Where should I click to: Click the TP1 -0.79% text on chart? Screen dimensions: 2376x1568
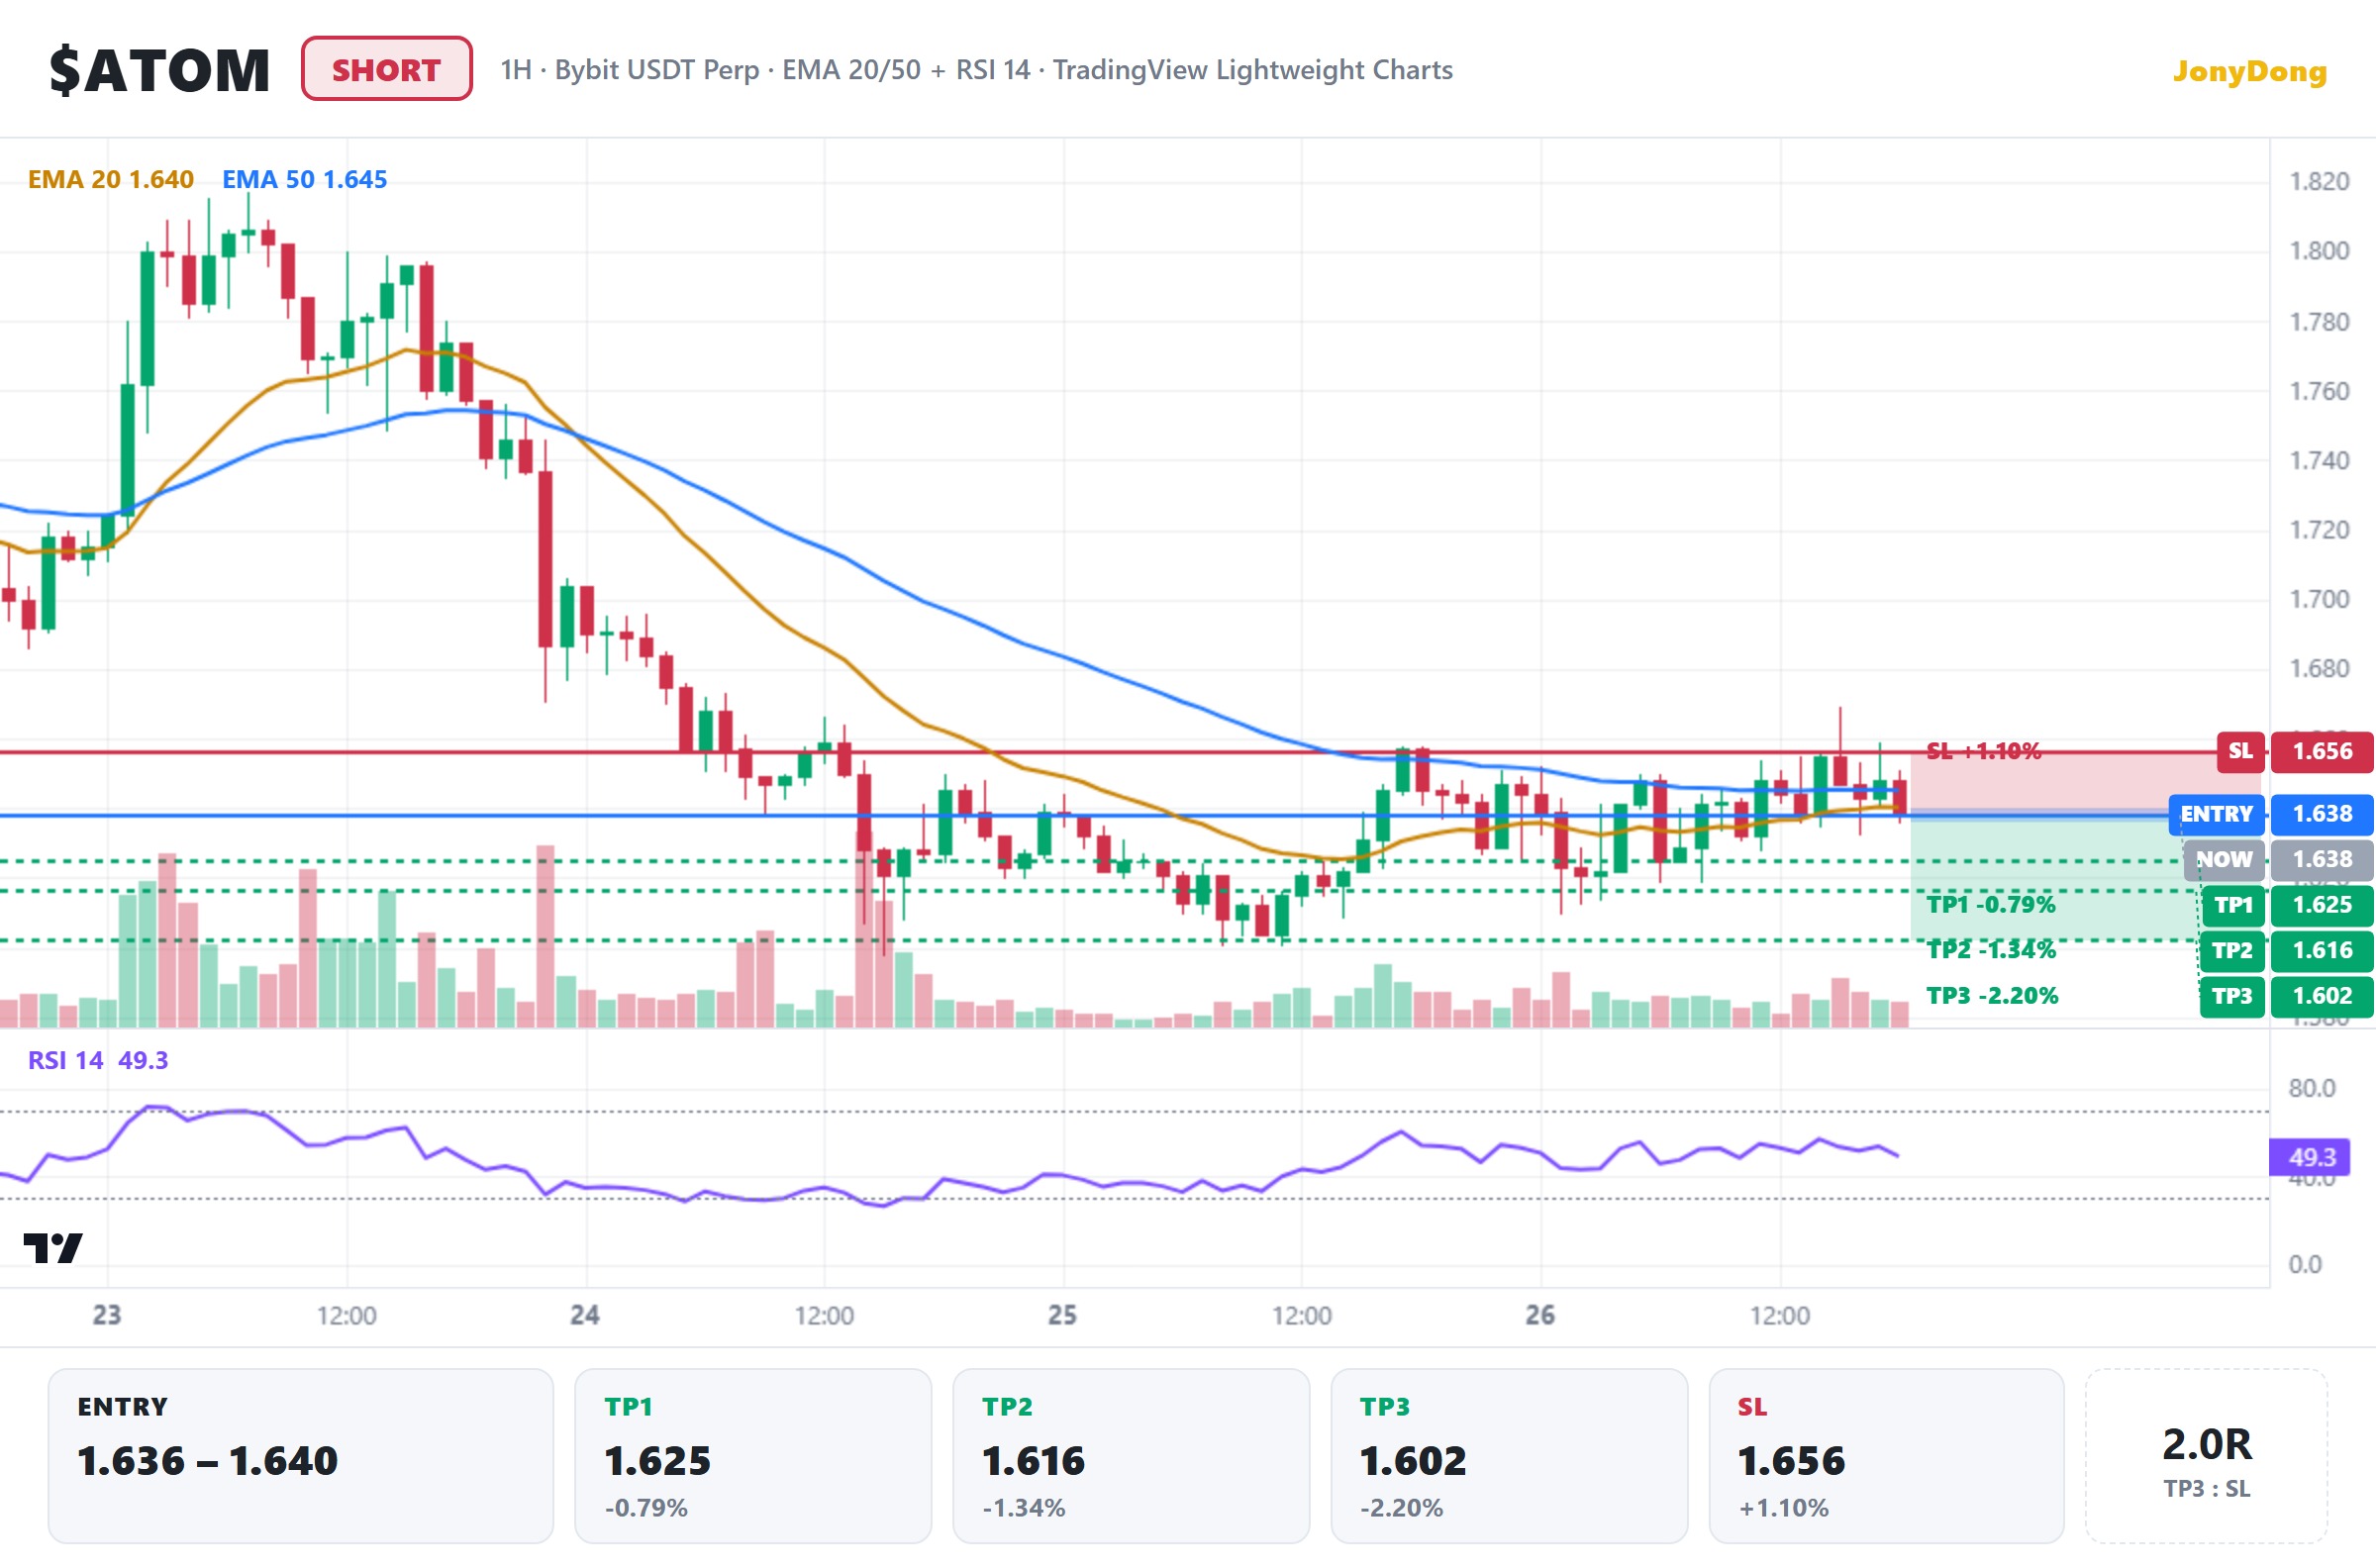coord(1991,905)
